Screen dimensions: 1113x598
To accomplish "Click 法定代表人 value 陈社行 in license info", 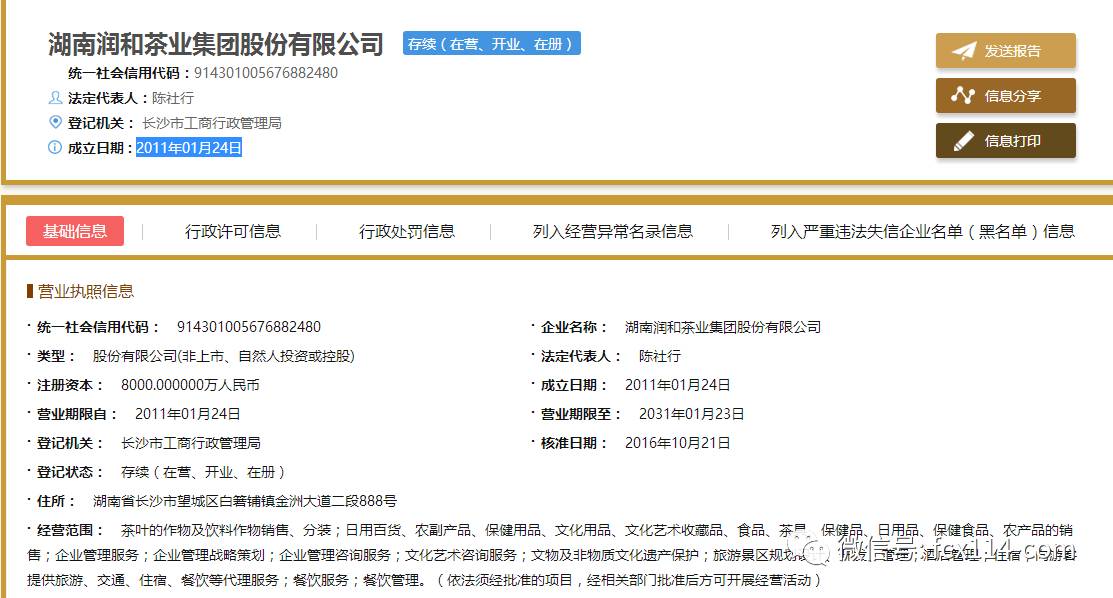I will 659,356.
